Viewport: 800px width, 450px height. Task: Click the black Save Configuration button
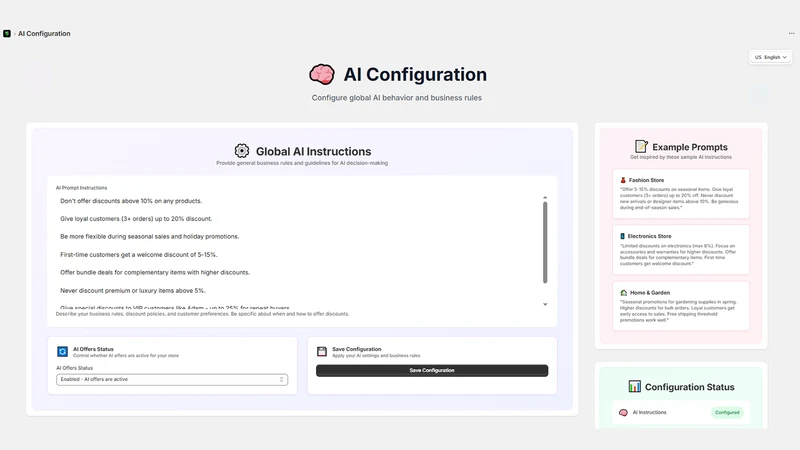[x=432, y=370]
